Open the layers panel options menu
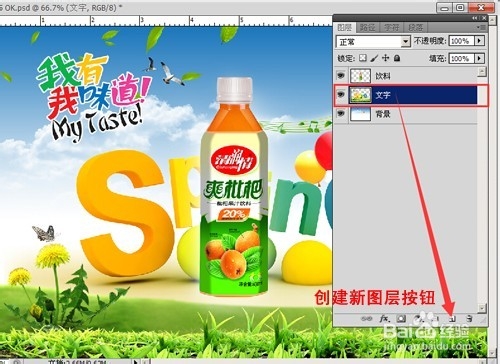Viewport: 500px width, 364px height. click(x=481, y=27)
